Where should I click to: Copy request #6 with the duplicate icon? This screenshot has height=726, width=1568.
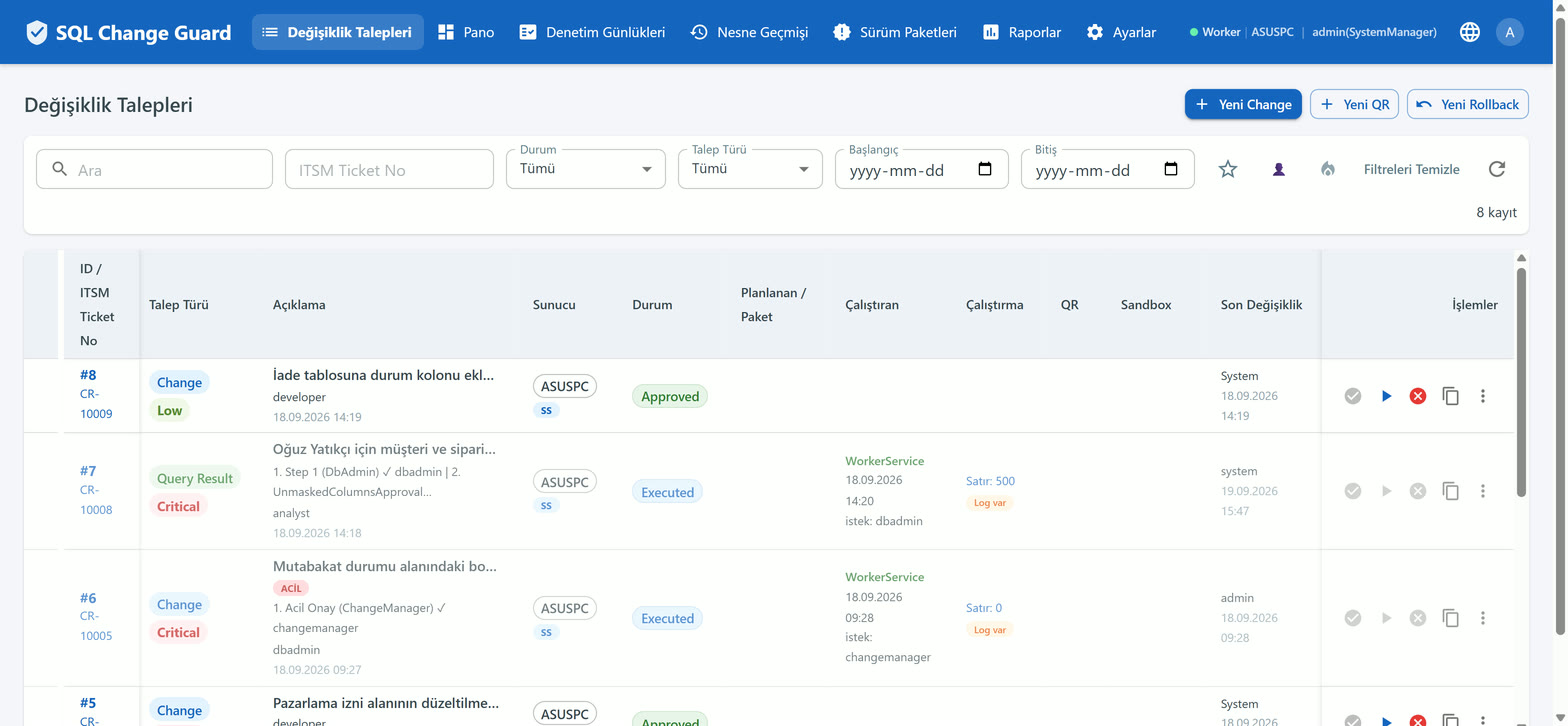coord(1451,618)
